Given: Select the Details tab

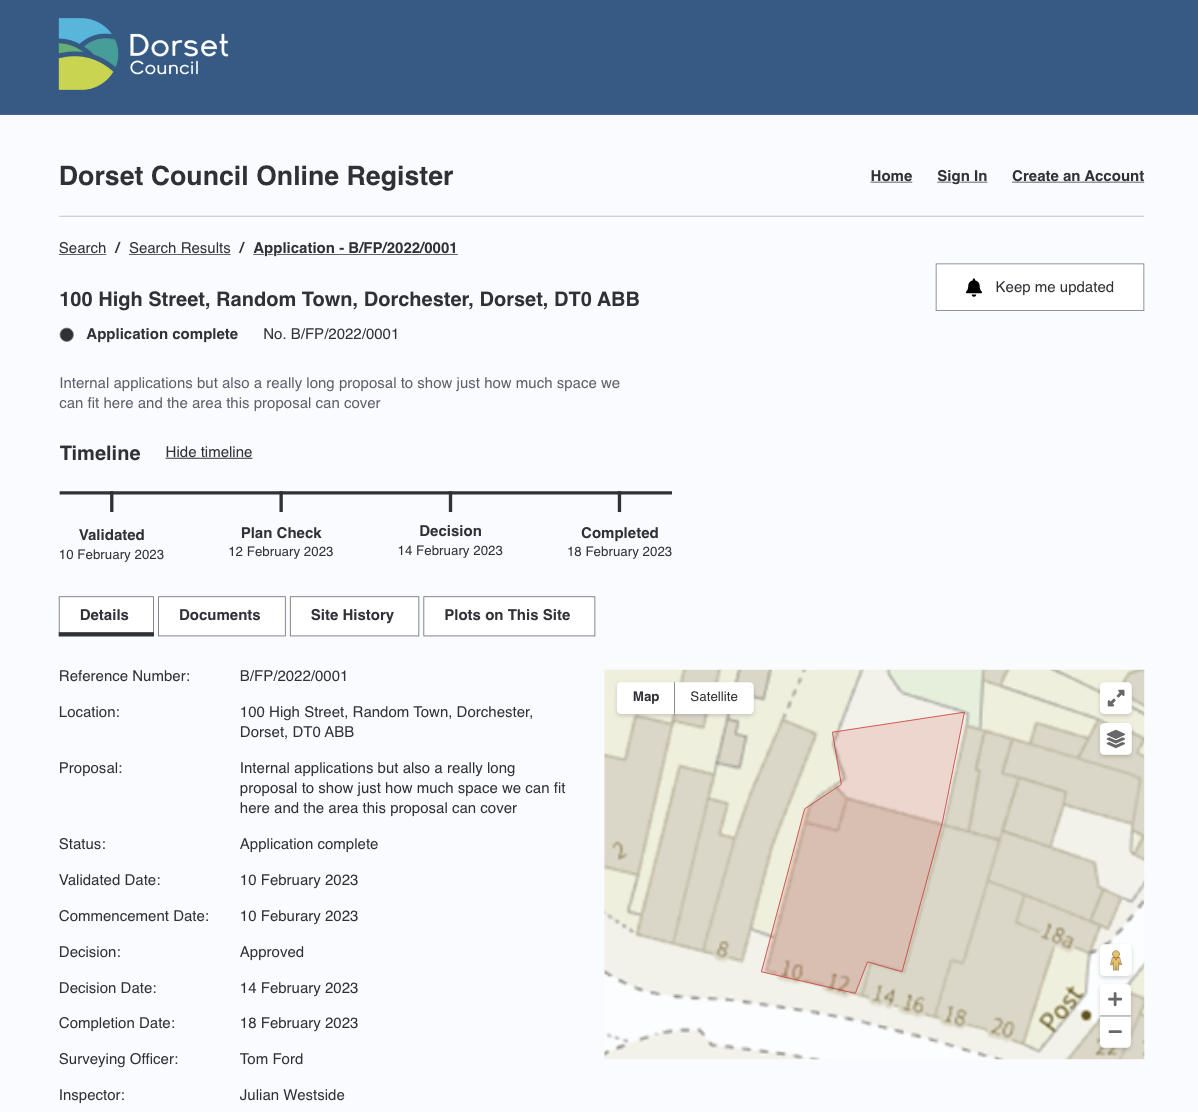Looking at the screenshot, I should pos(106,615).
